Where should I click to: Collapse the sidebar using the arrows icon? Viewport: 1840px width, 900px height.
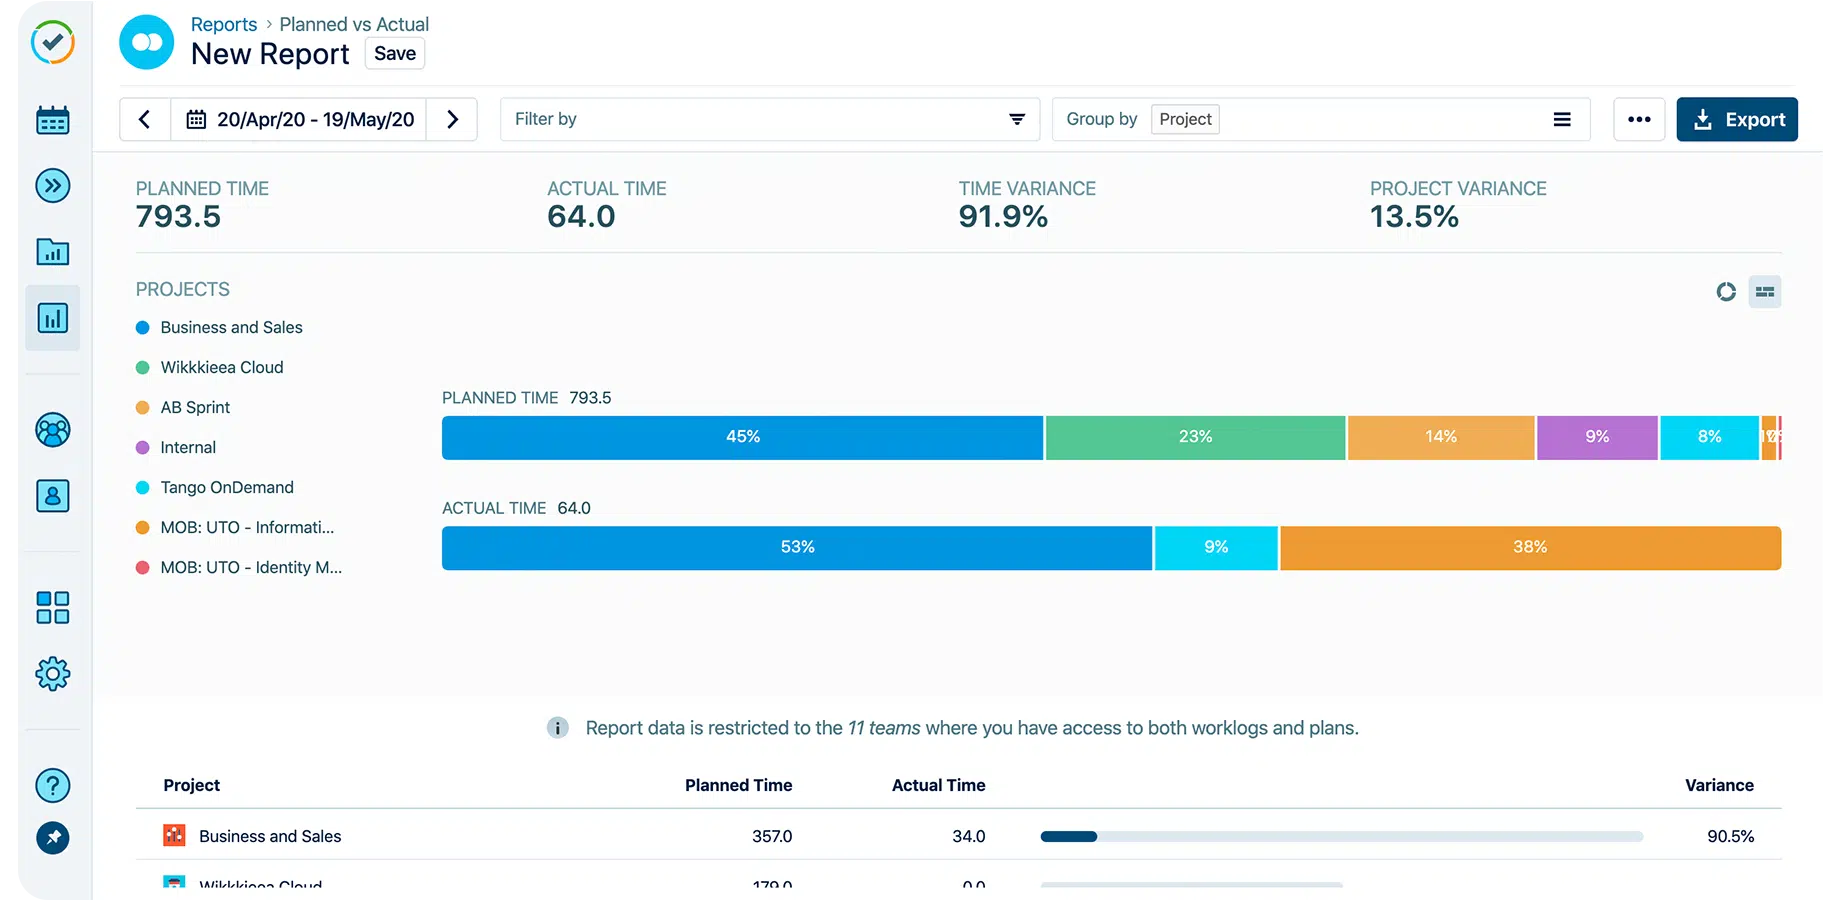click(52, 186)
